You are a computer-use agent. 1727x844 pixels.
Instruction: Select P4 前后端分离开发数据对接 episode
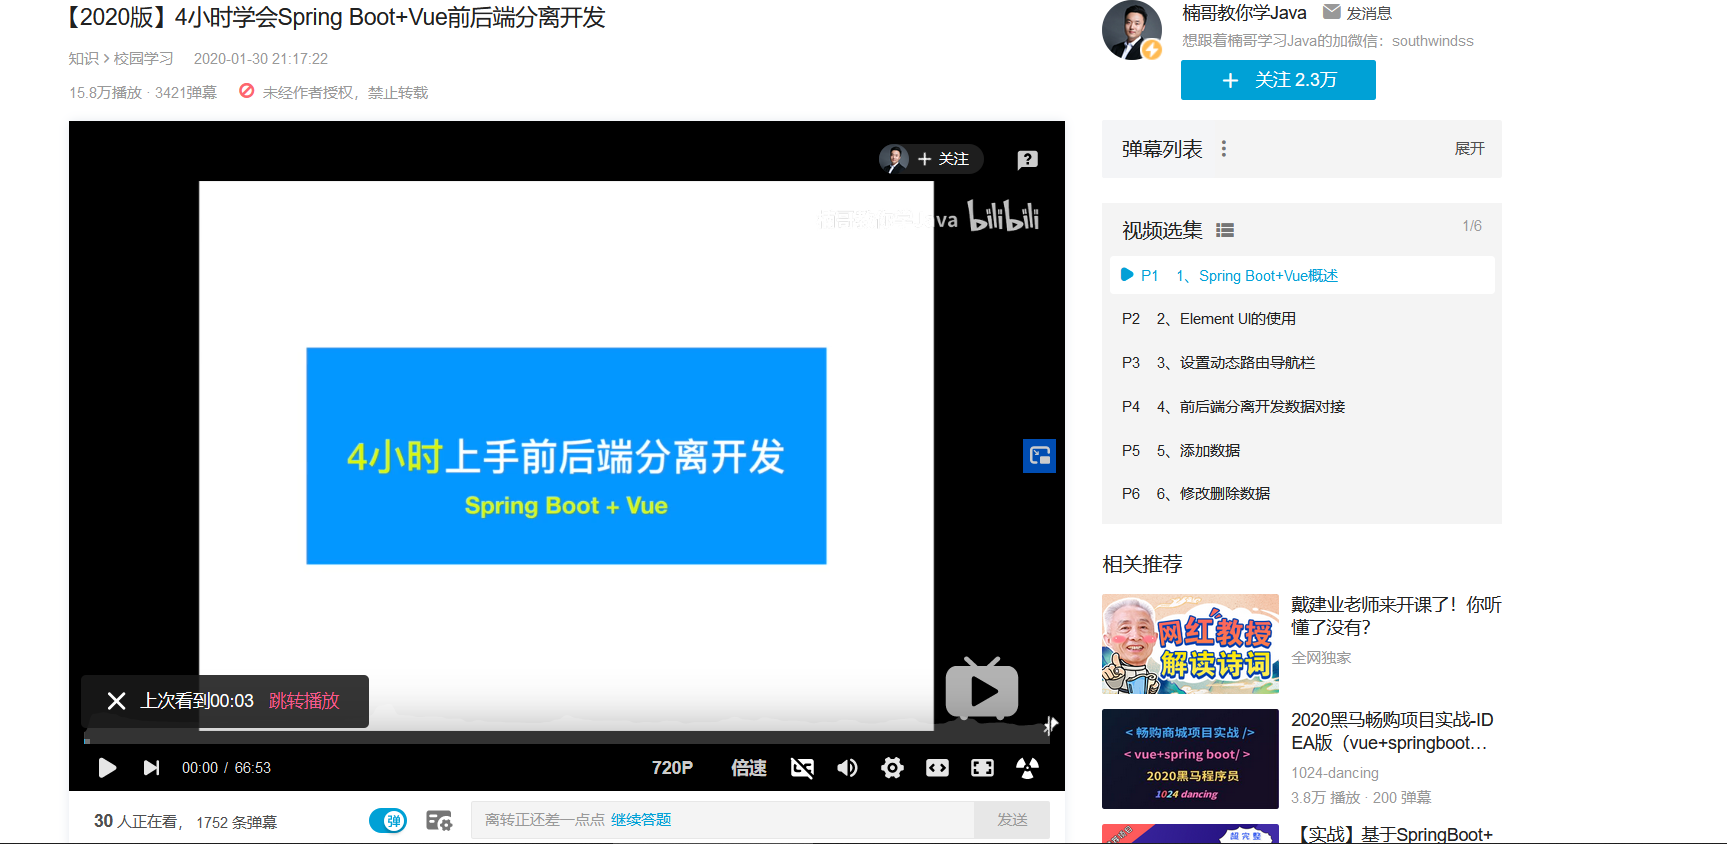[x=1302, y=407]
